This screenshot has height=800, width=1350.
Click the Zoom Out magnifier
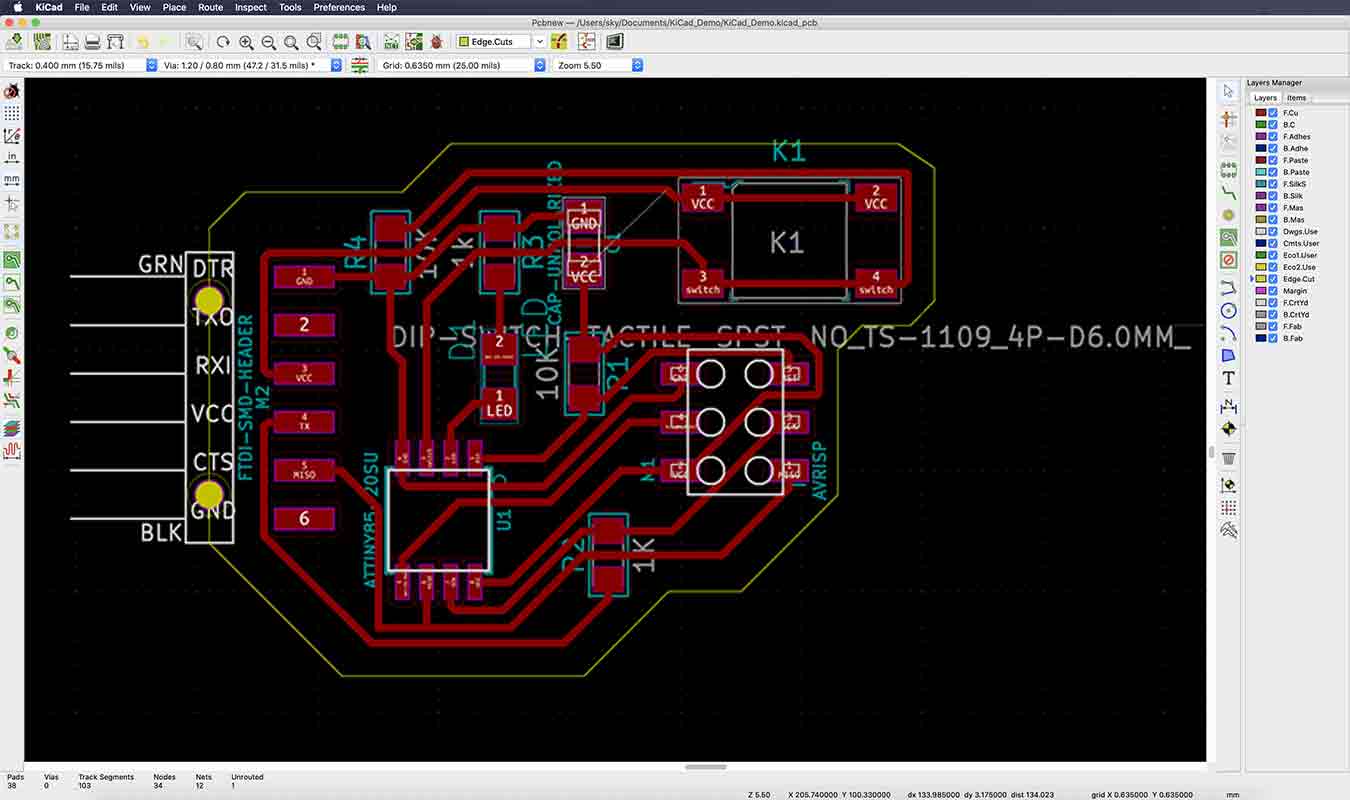tap(269, 42)
